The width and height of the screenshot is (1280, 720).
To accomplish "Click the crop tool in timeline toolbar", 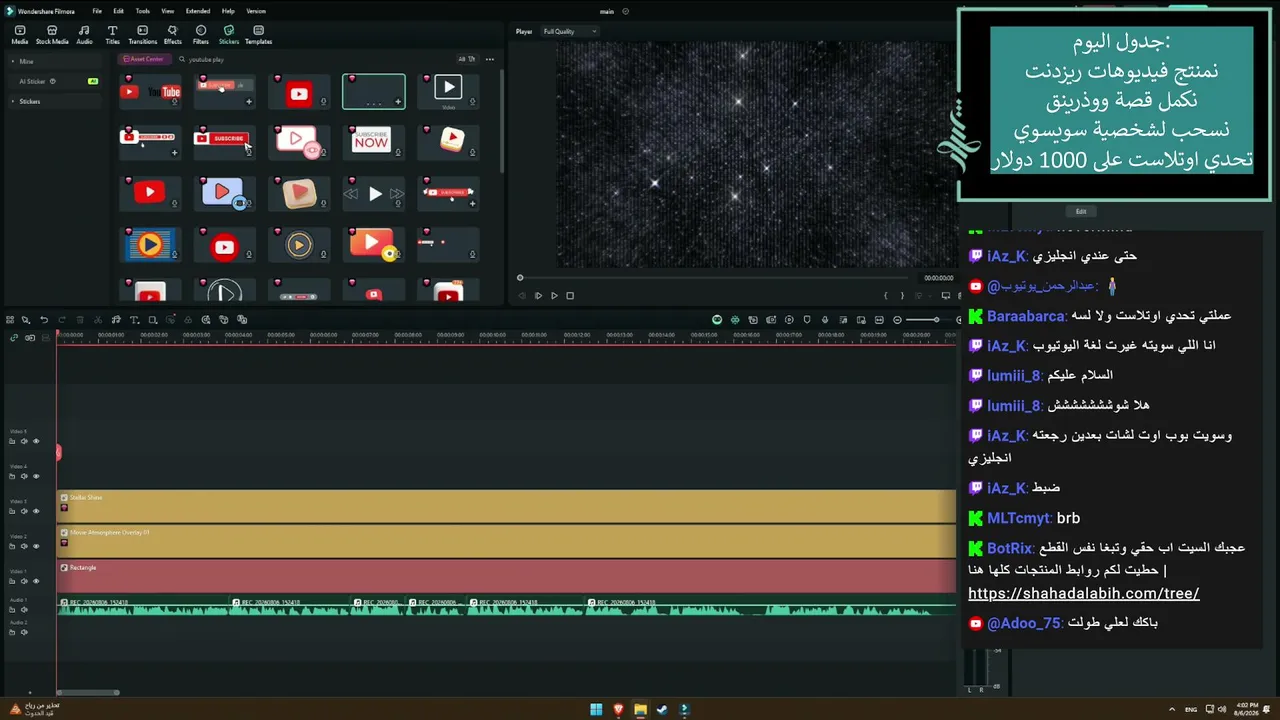I will 152,320.
